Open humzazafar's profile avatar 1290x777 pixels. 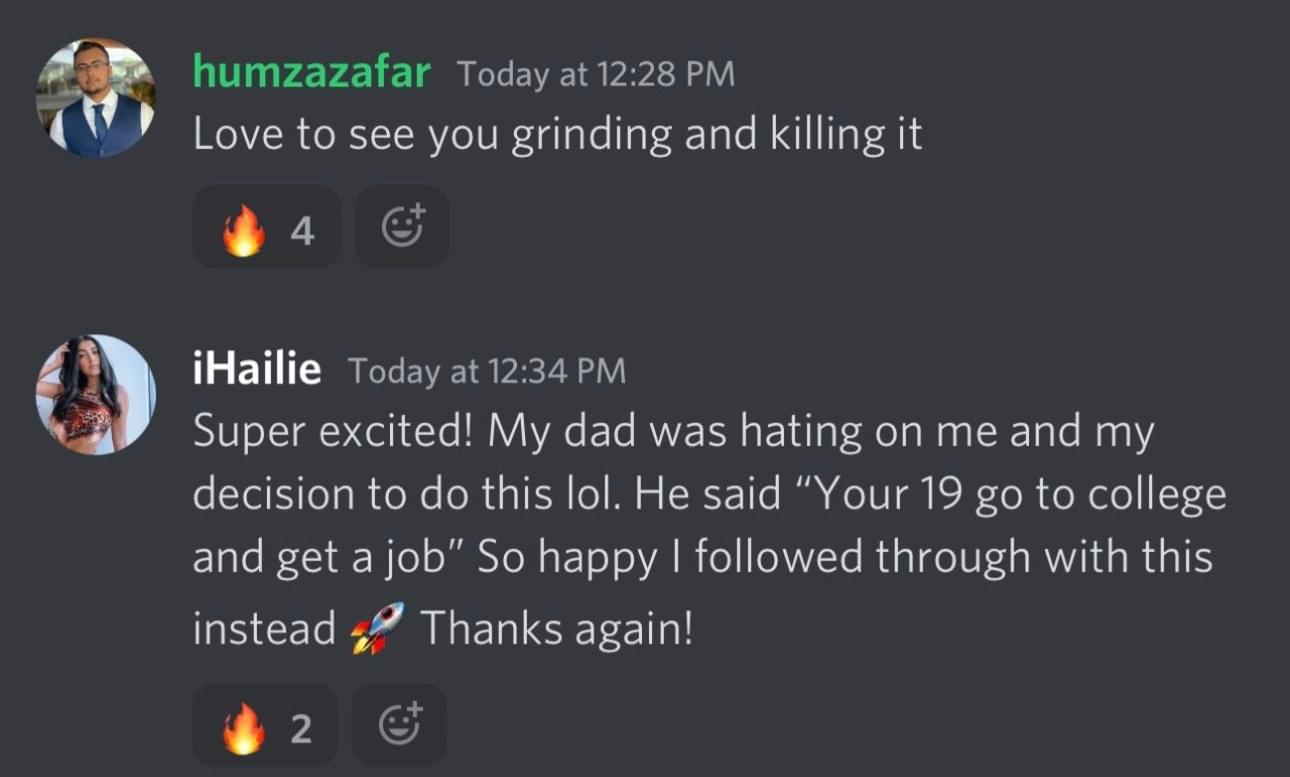tap(96, 98)
